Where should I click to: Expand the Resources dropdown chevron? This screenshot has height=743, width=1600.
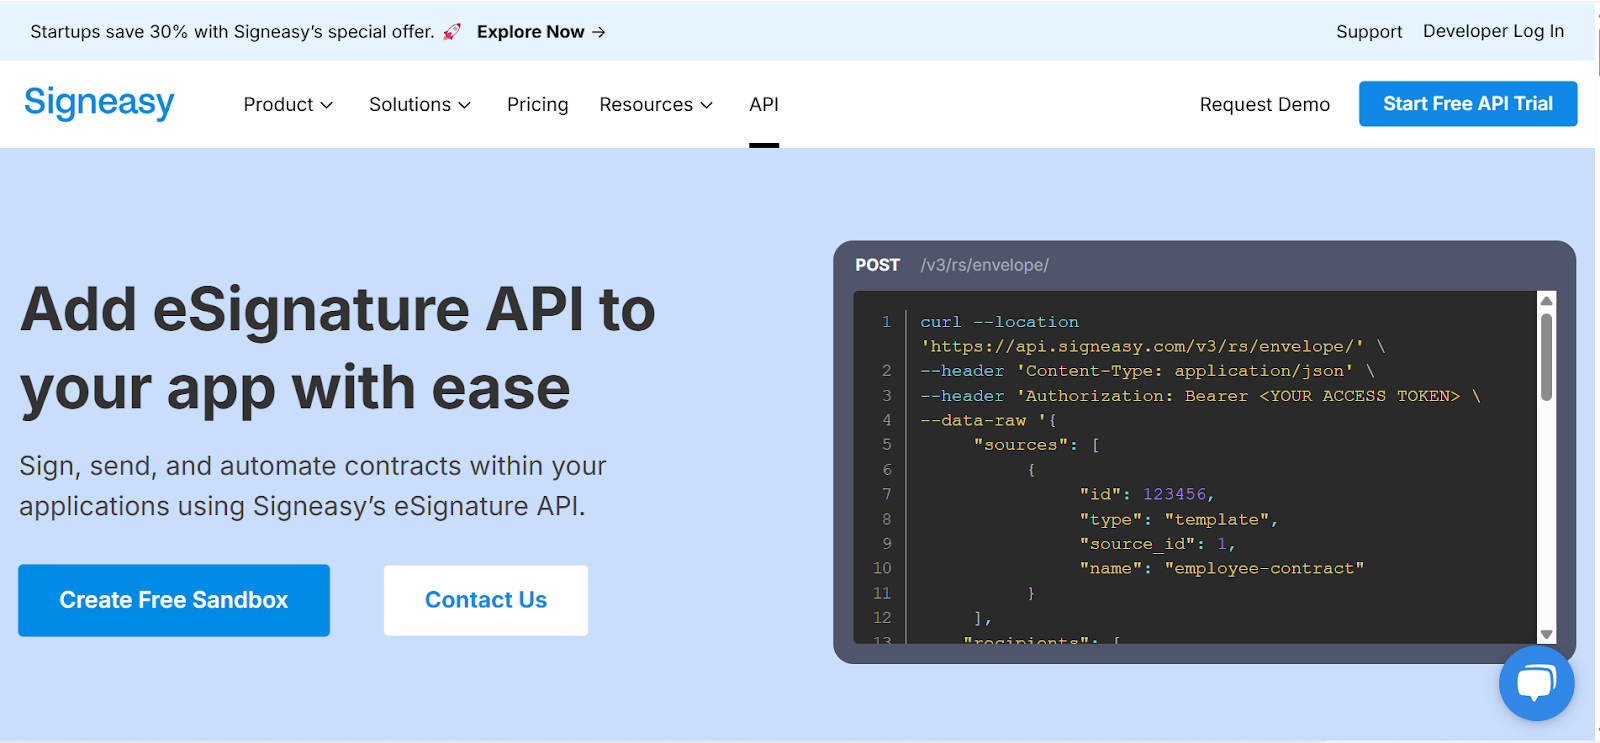point(706,105)
